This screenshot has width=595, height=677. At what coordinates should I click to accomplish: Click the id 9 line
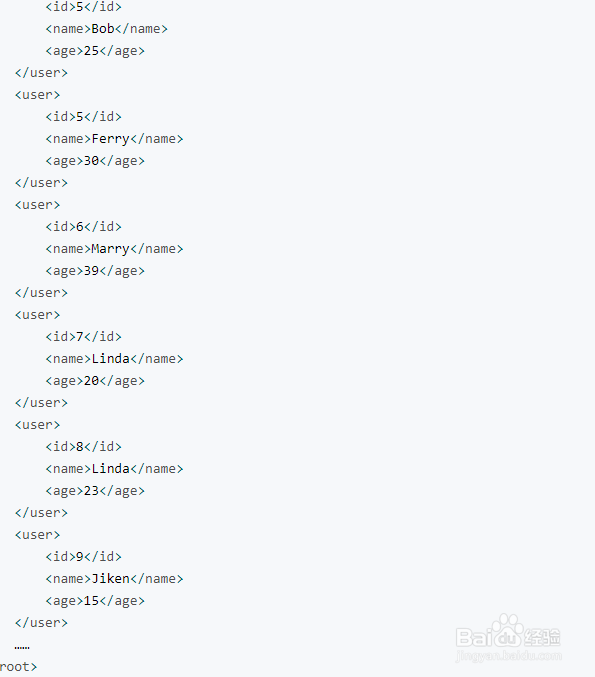coord(84,557)
